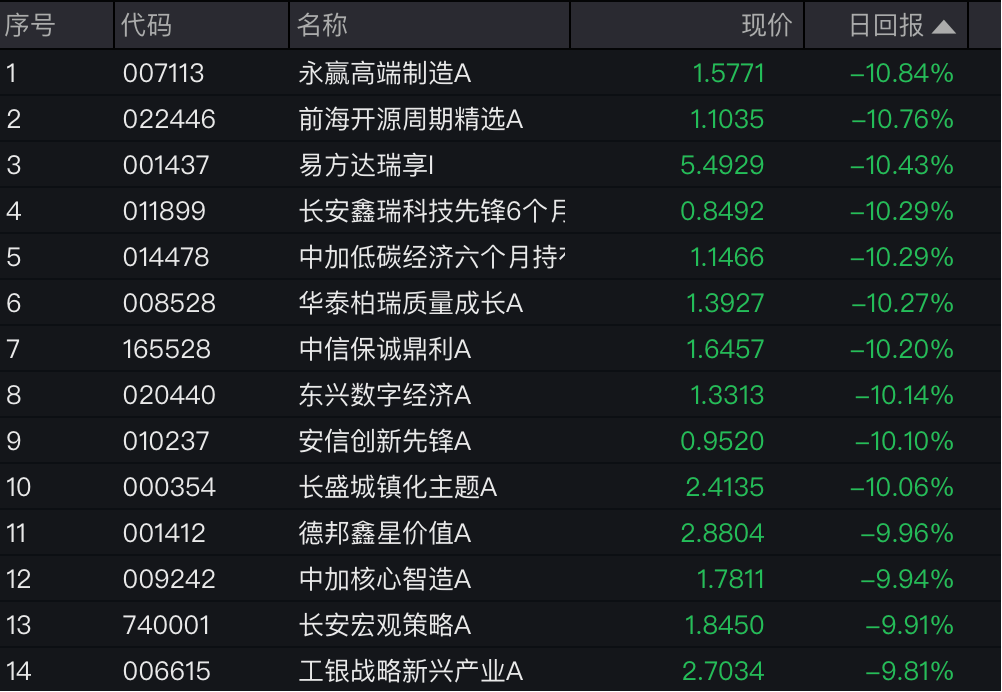Select fund code 011899

(x=164, y=211)
